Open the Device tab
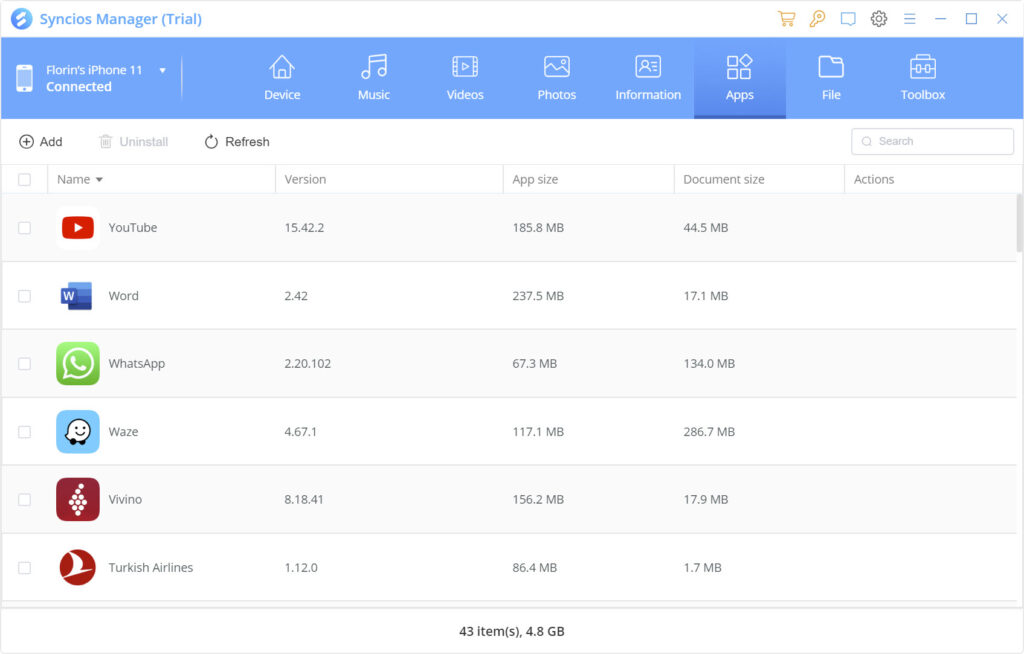 282,78
